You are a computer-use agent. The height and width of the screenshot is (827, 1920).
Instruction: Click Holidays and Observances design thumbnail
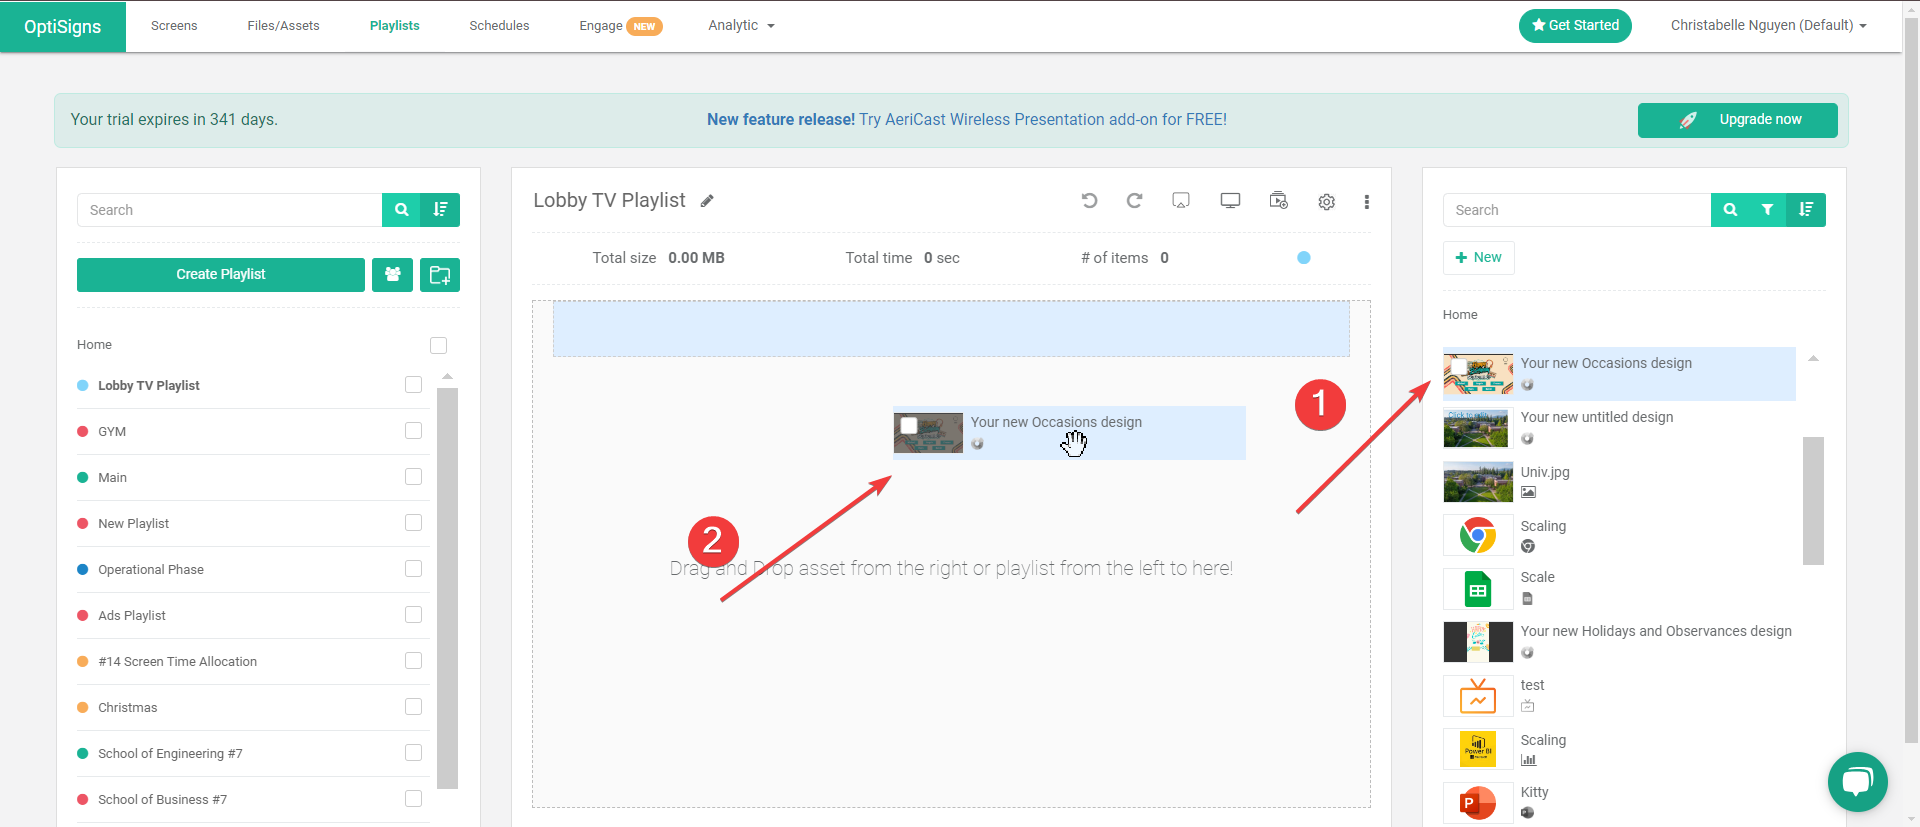(1478, 642)
